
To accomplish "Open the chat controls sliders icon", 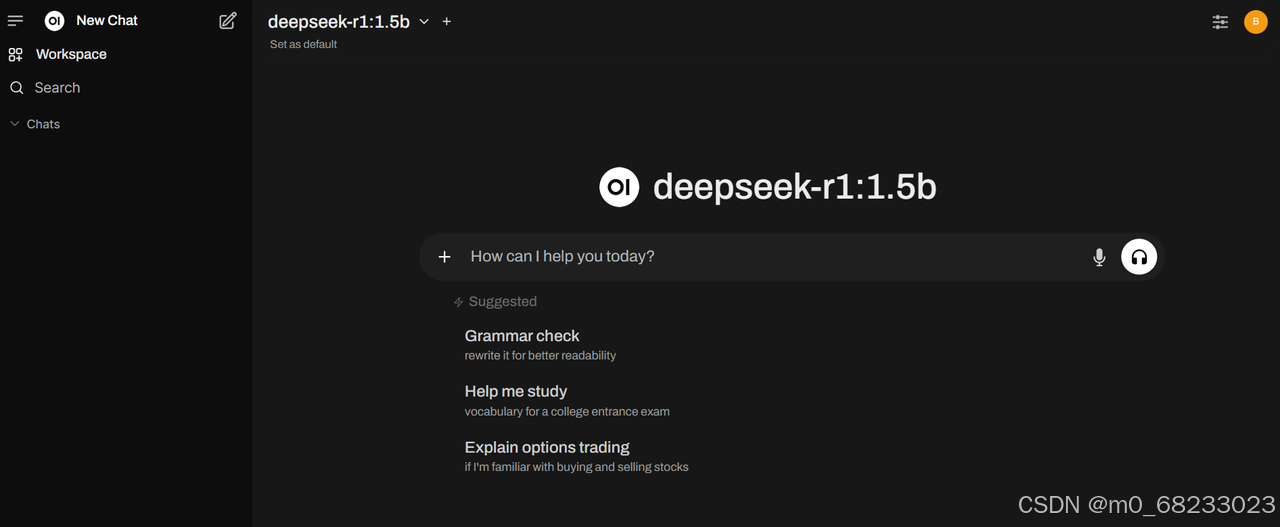I will pos(1220,21).
